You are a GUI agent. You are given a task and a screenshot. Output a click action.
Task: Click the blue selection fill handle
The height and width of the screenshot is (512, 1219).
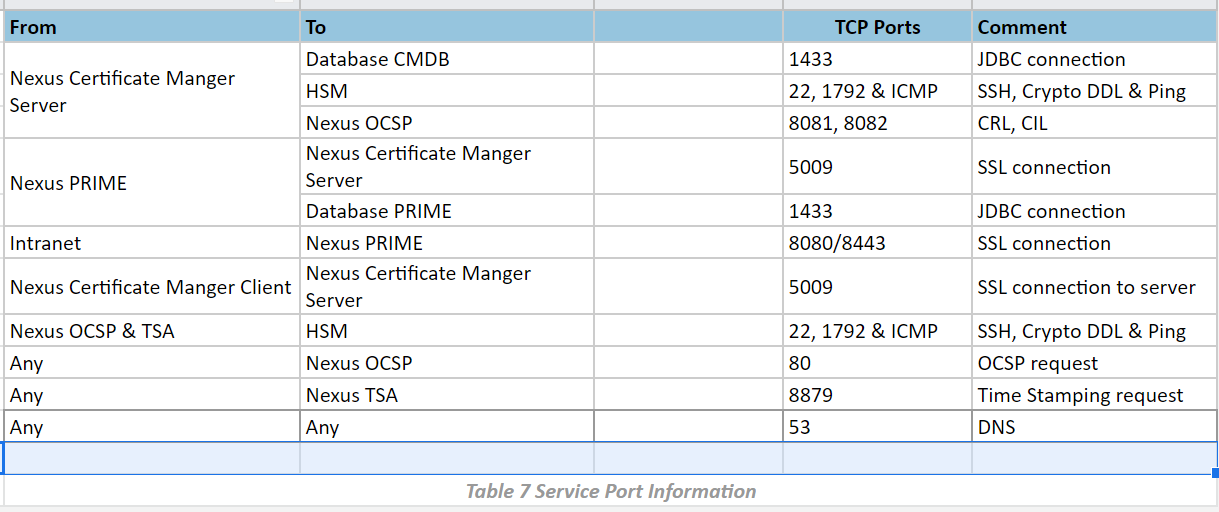(x=1215, y=473)
